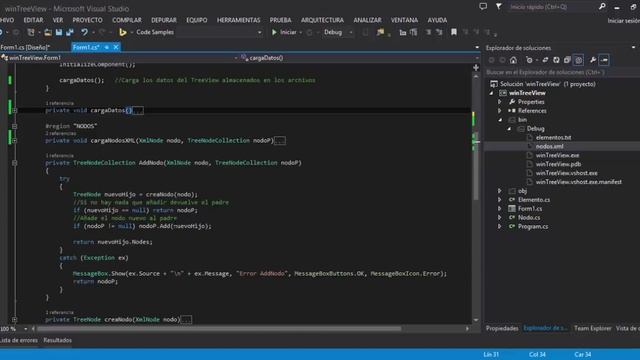Click the Decrease Indent toolbar icon
Viewport: 640px width, 360px height.
tap(403, 32)
